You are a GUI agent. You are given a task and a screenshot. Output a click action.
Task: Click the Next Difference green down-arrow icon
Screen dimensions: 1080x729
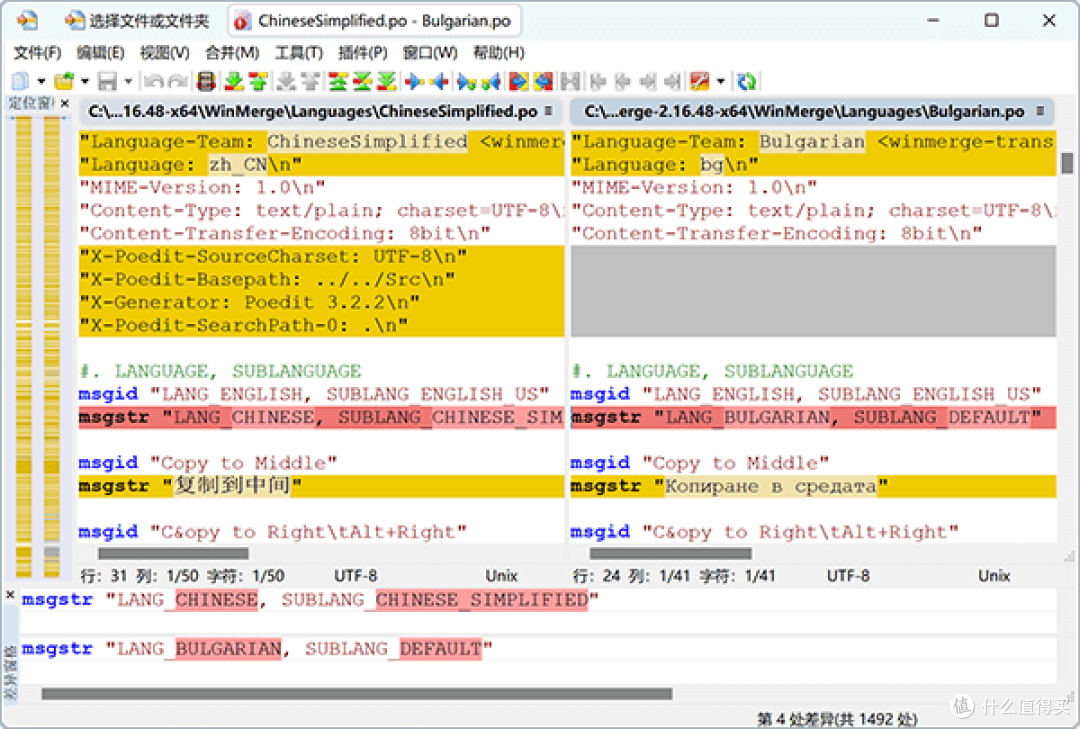[x=234, y=81]
